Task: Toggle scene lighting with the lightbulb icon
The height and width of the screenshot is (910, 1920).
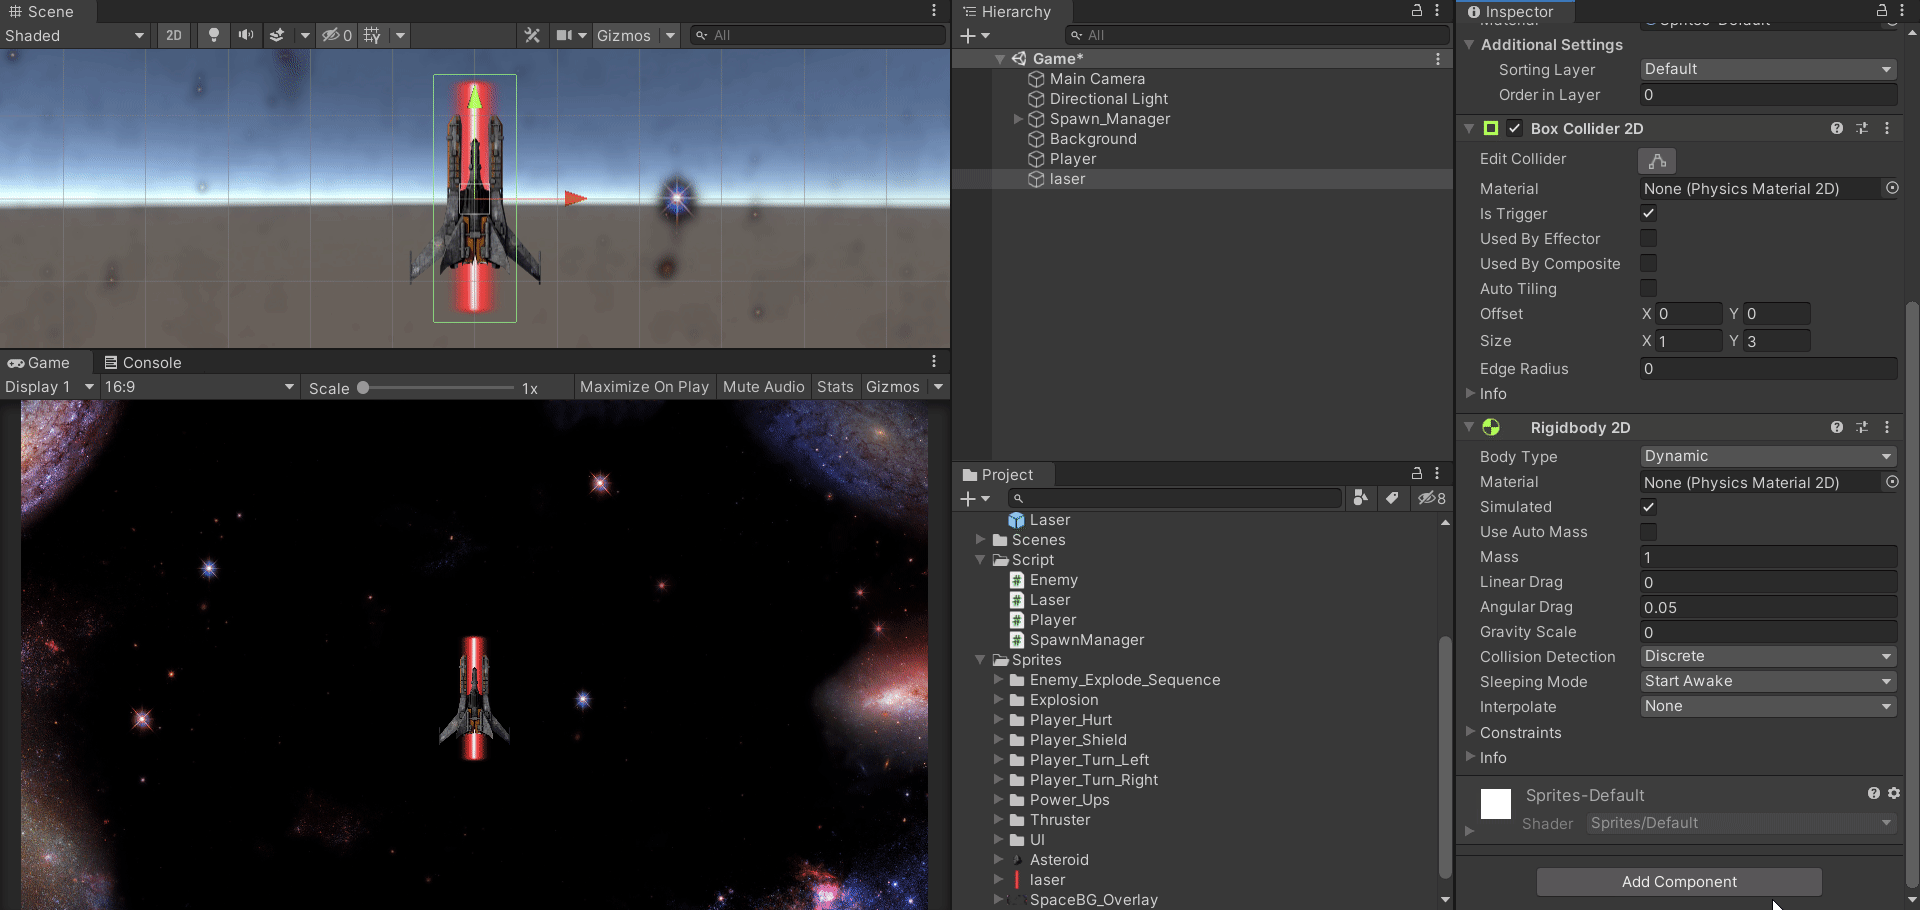Action: [x=213, y=35]
